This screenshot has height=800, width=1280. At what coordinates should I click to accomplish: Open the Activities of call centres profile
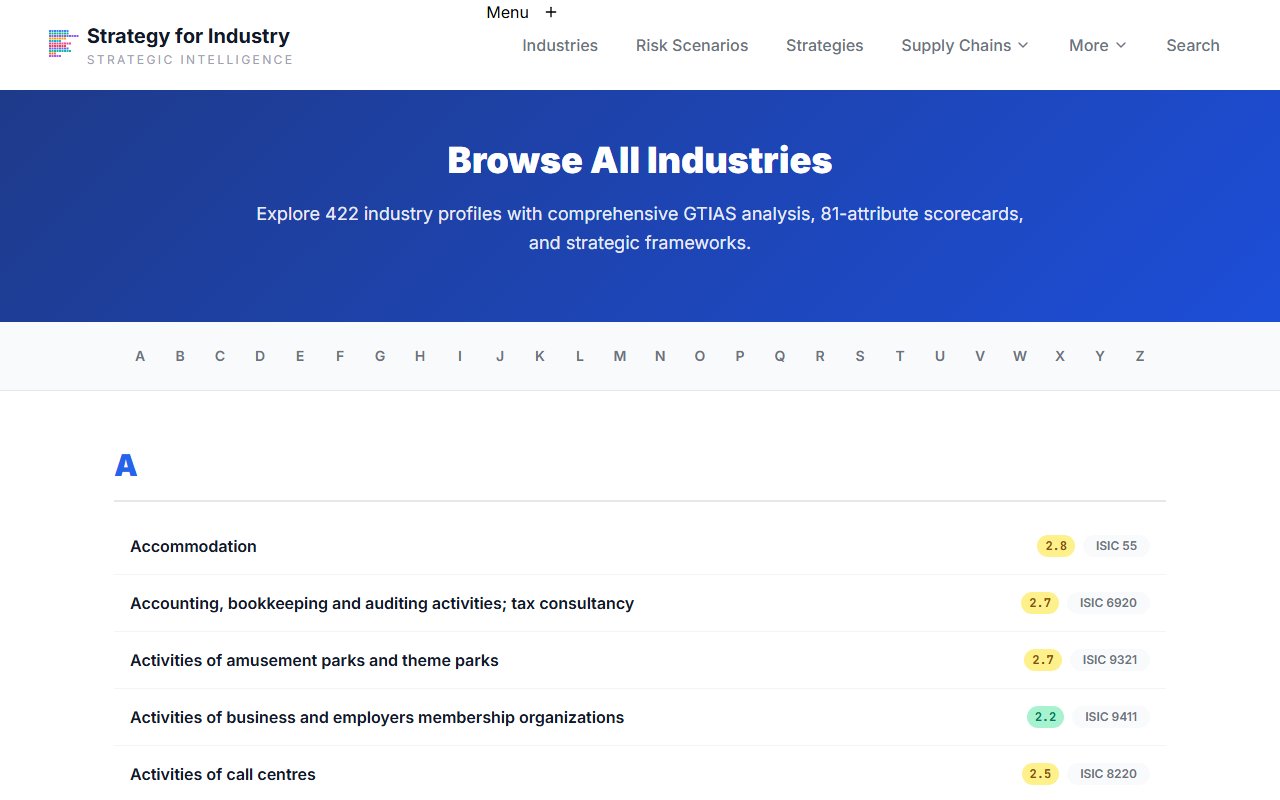pos(222,774)
